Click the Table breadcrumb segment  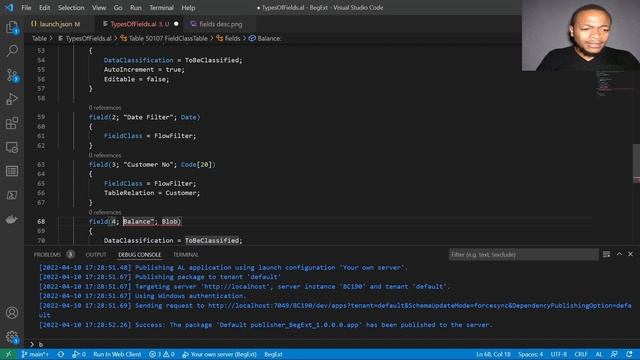click(39, 38)
